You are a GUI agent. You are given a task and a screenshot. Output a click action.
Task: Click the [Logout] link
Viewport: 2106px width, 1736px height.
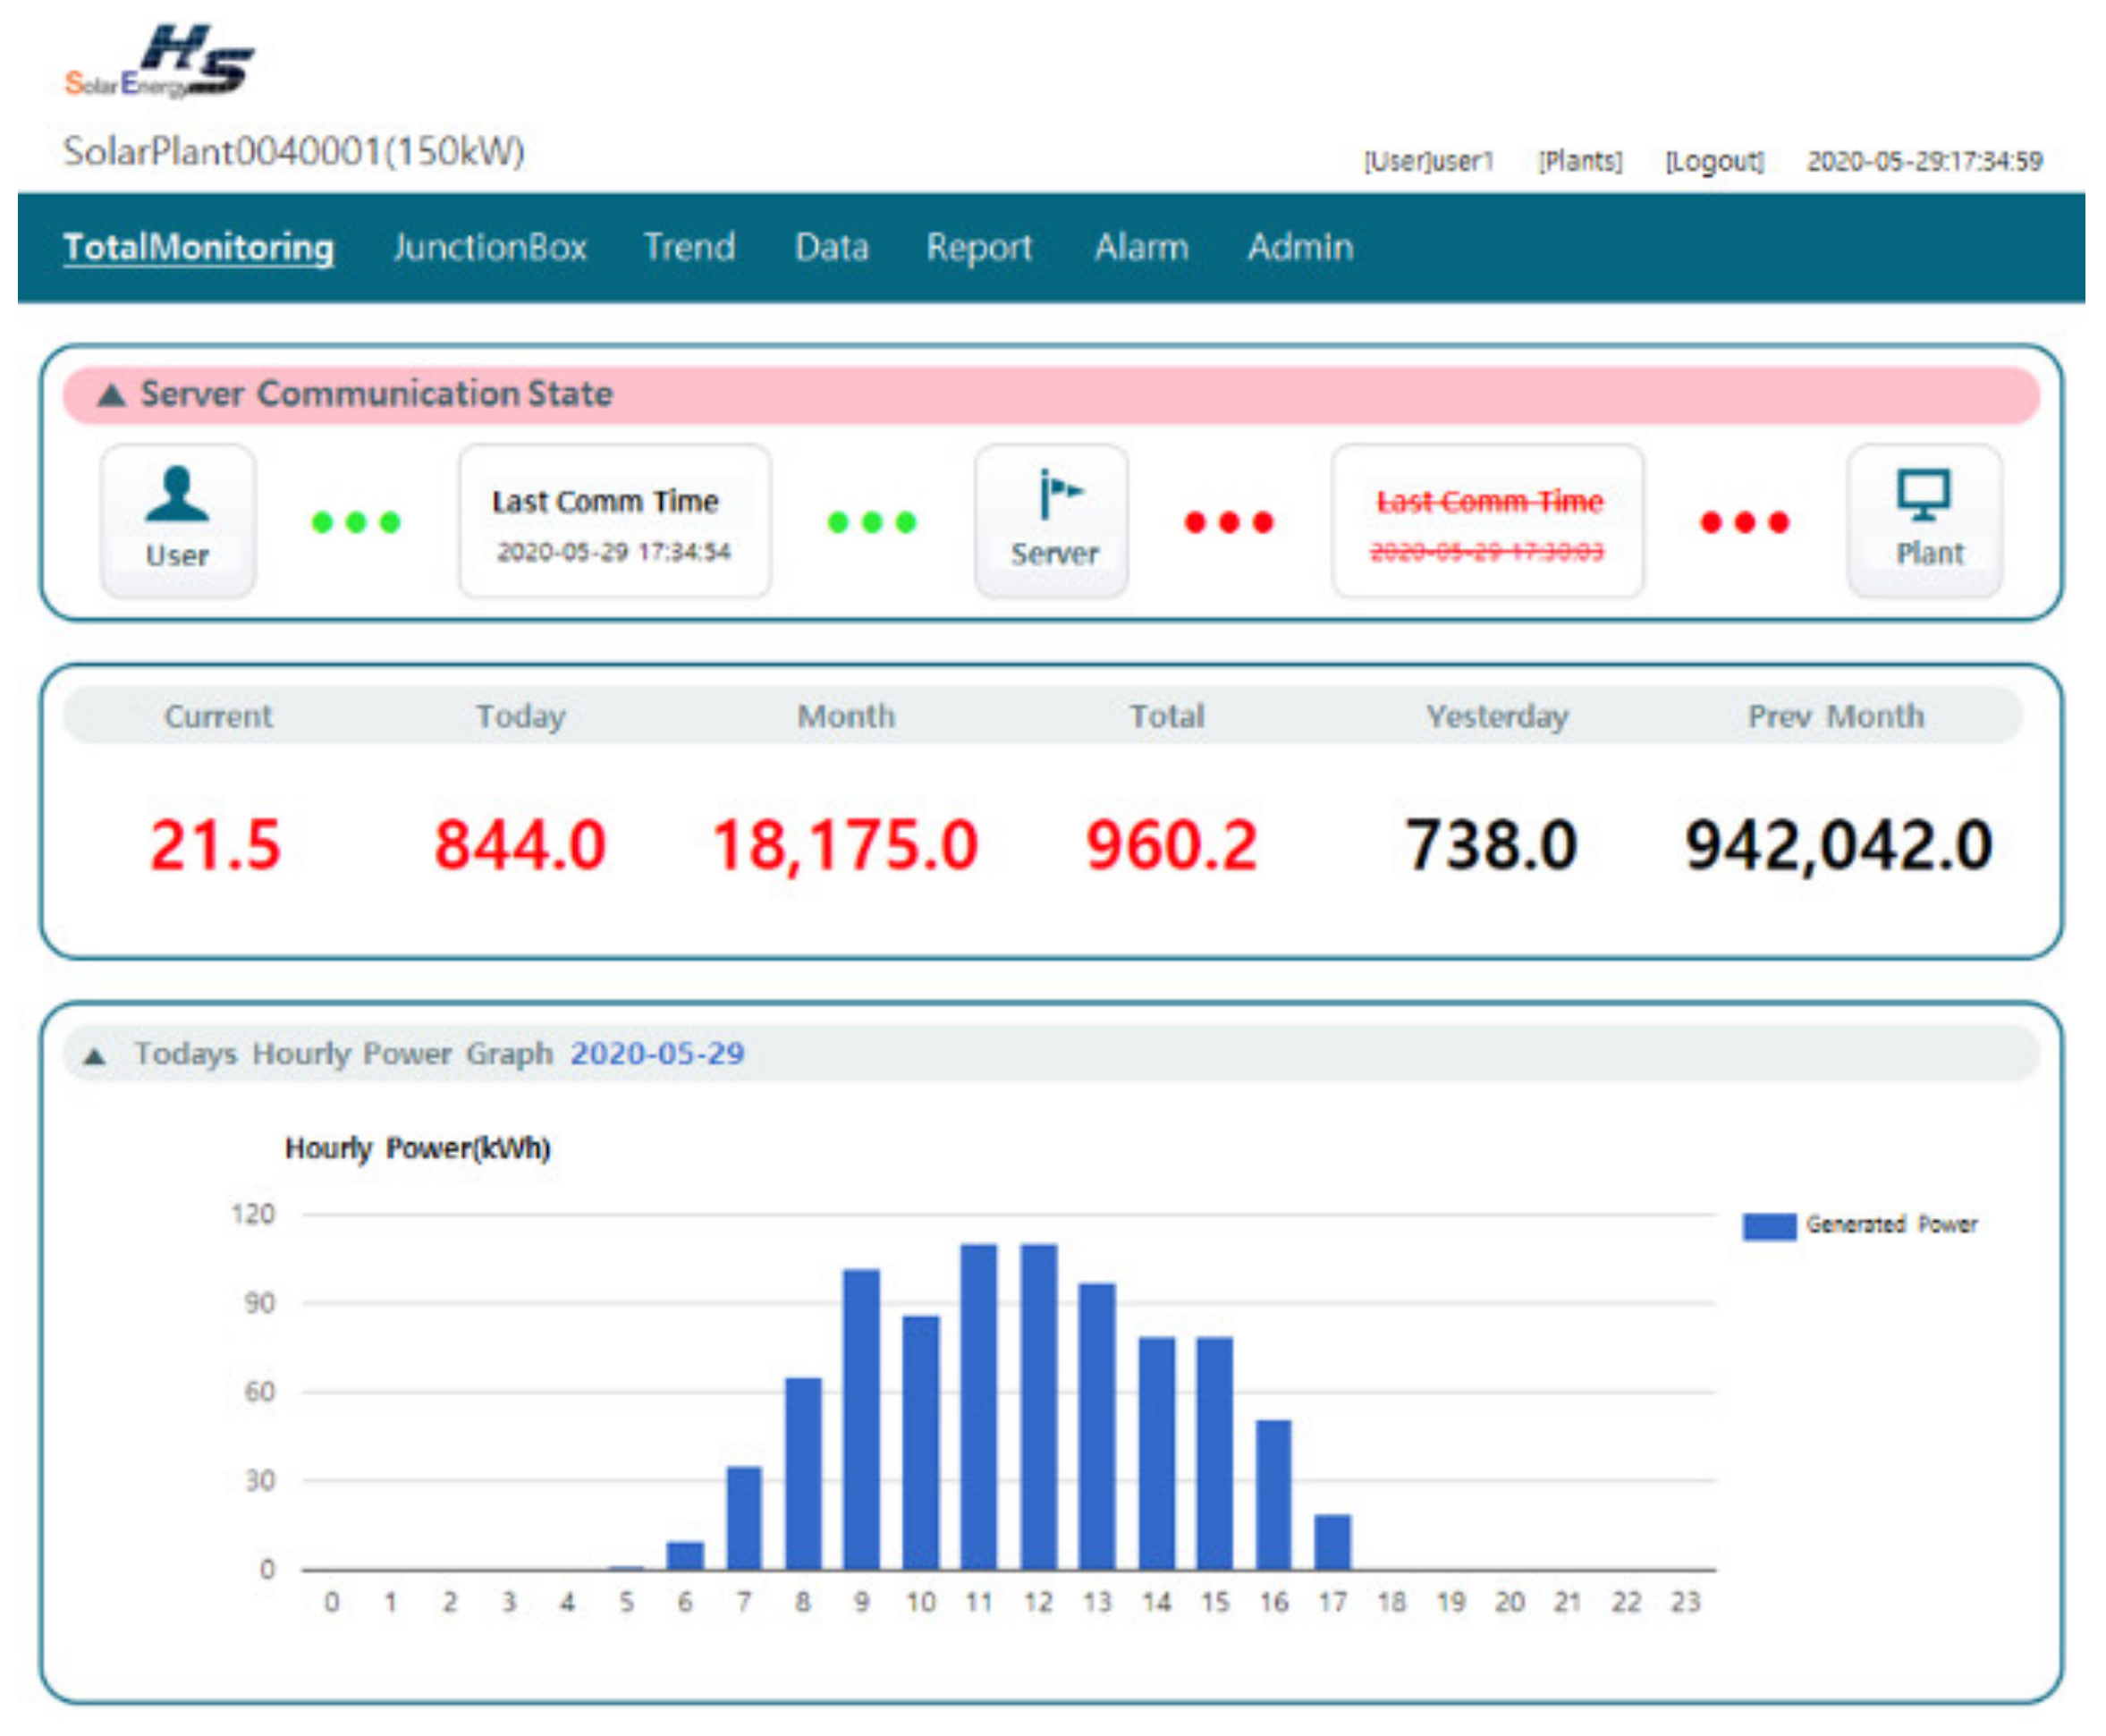(x=1714, y=161)
